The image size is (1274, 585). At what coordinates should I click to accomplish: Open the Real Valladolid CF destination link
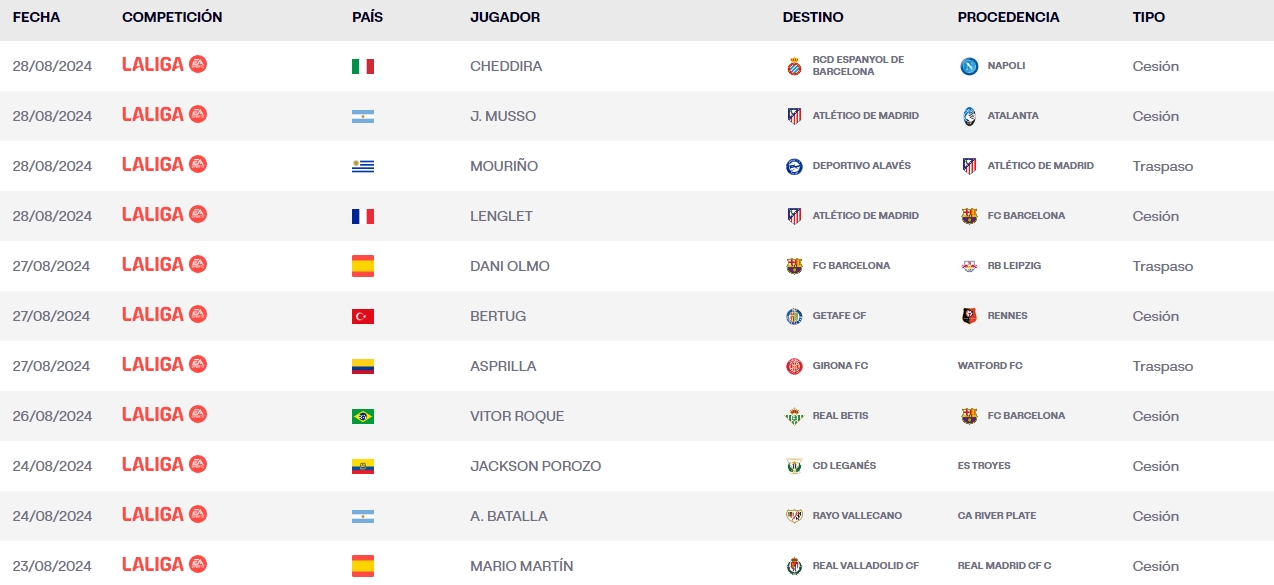(865, 566)
